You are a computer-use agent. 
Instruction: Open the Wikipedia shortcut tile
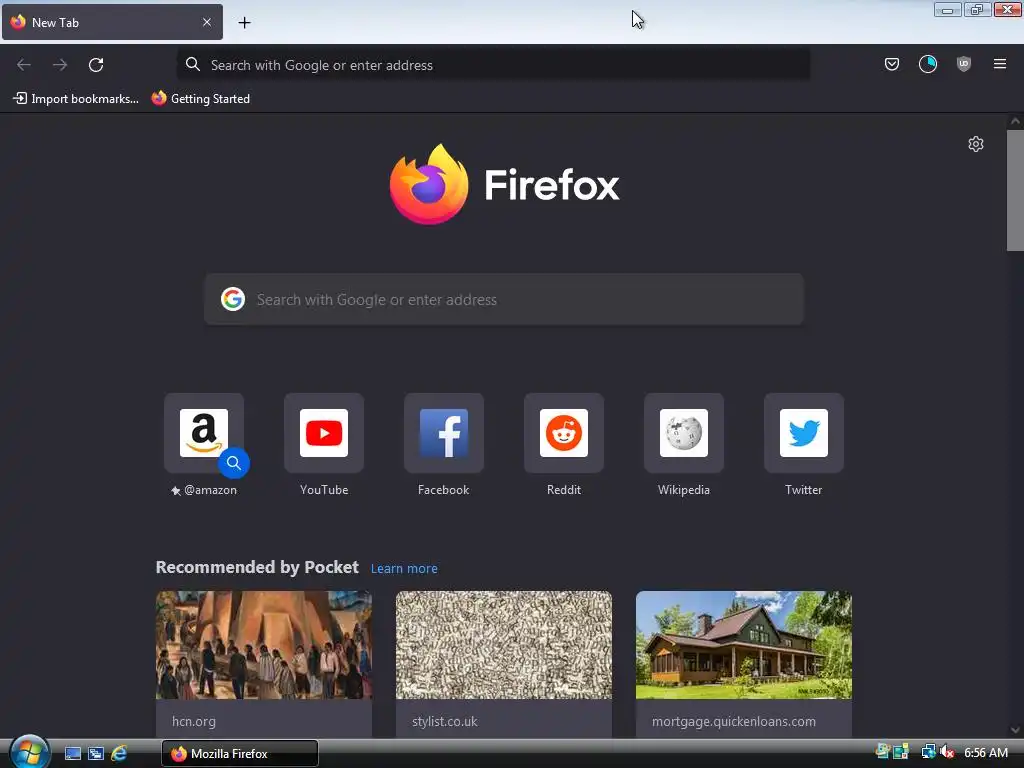coord(684,433)
